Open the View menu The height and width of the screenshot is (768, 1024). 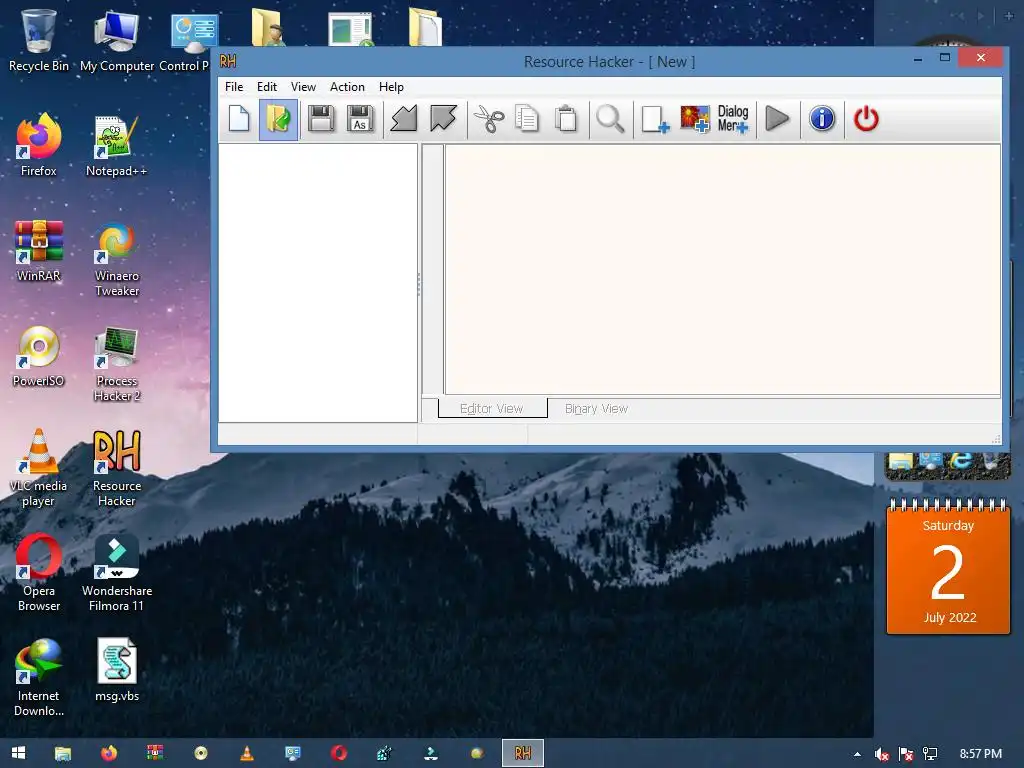pyautogui.click(x=303, y=87)
